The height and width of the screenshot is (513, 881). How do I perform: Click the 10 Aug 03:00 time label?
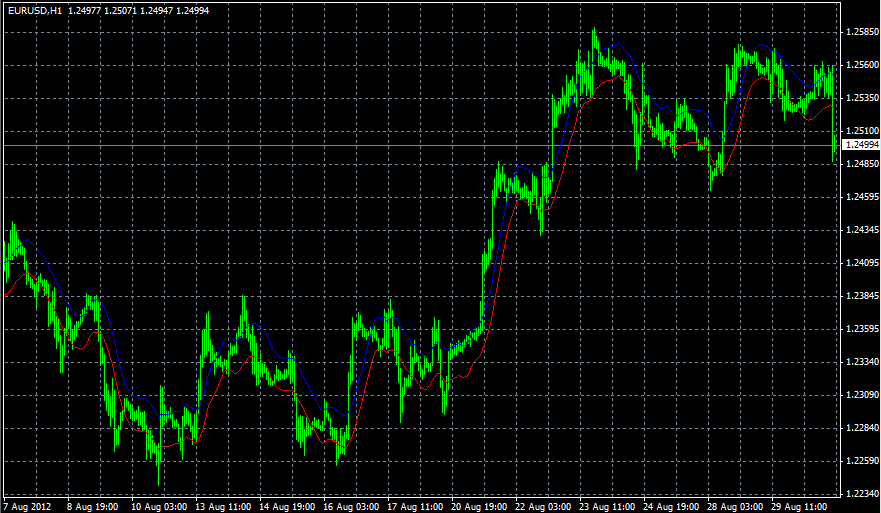(x=159, y=507)
